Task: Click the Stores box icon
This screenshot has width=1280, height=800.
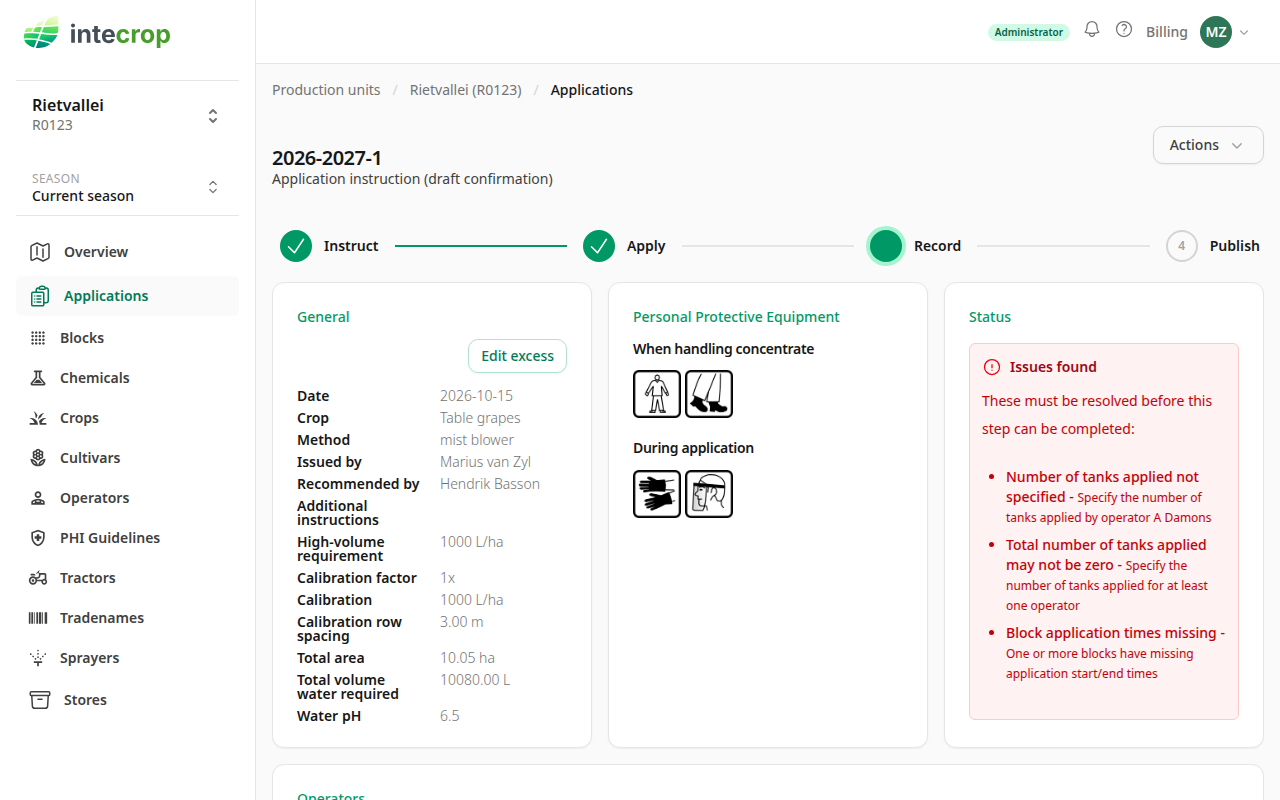Action: click(39, 700)
